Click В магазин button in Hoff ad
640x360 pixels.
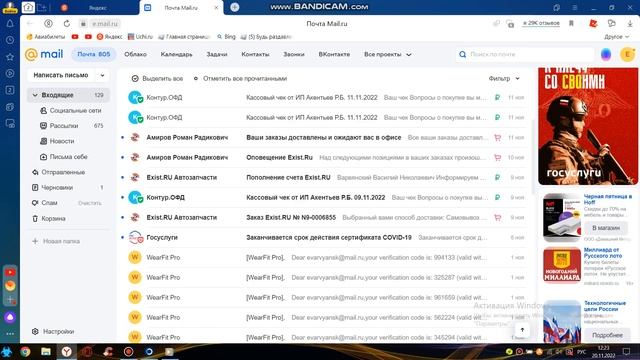click(606, 228)
